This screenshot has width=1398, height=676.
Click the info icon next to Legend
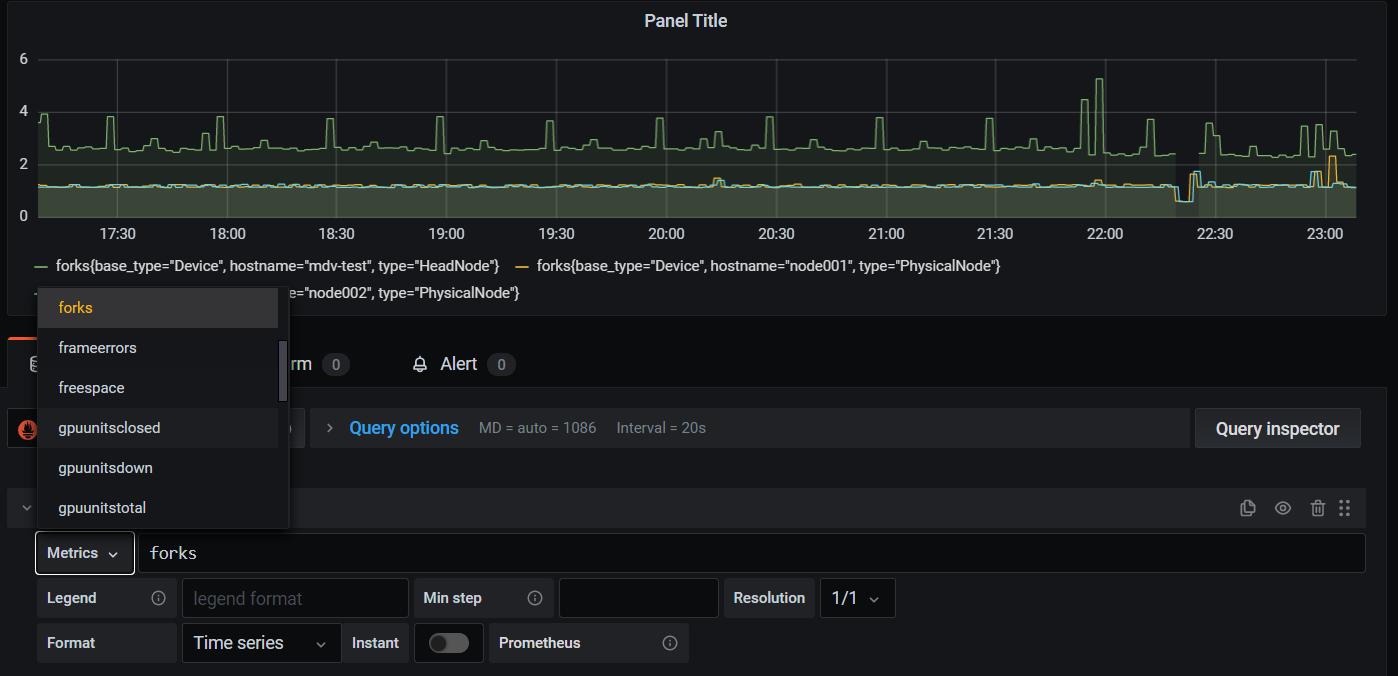(158, 597)
